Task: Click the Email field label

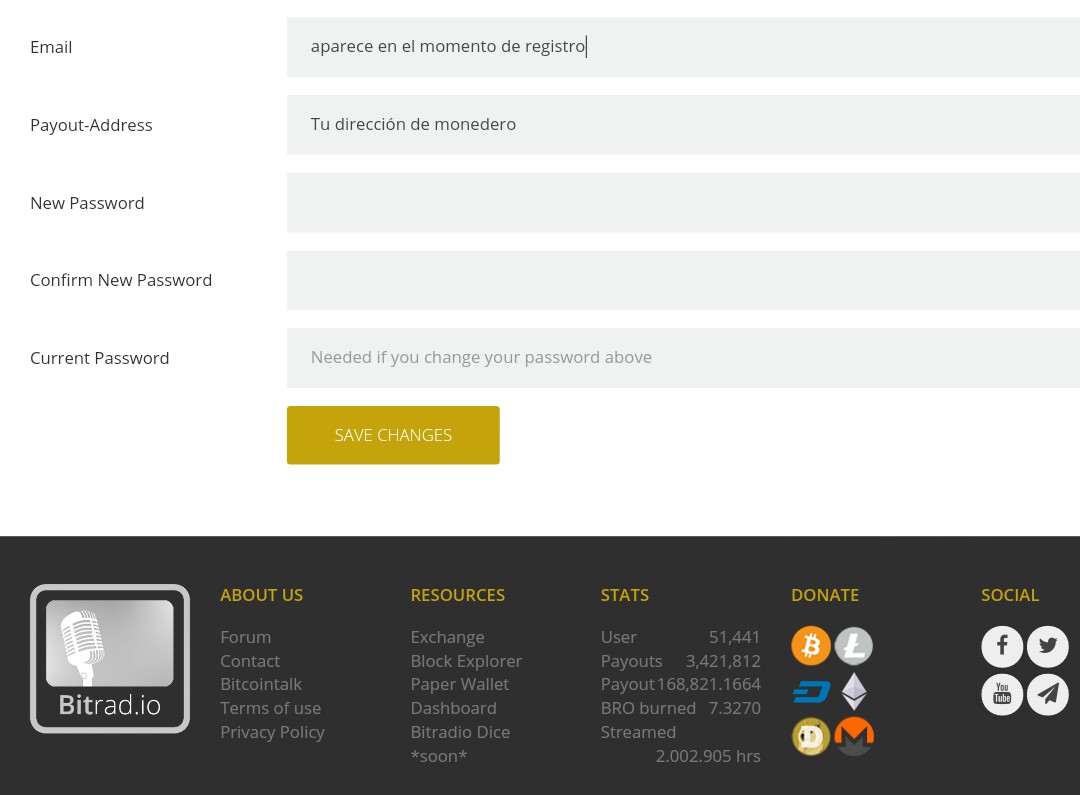Action: (51, 48)
